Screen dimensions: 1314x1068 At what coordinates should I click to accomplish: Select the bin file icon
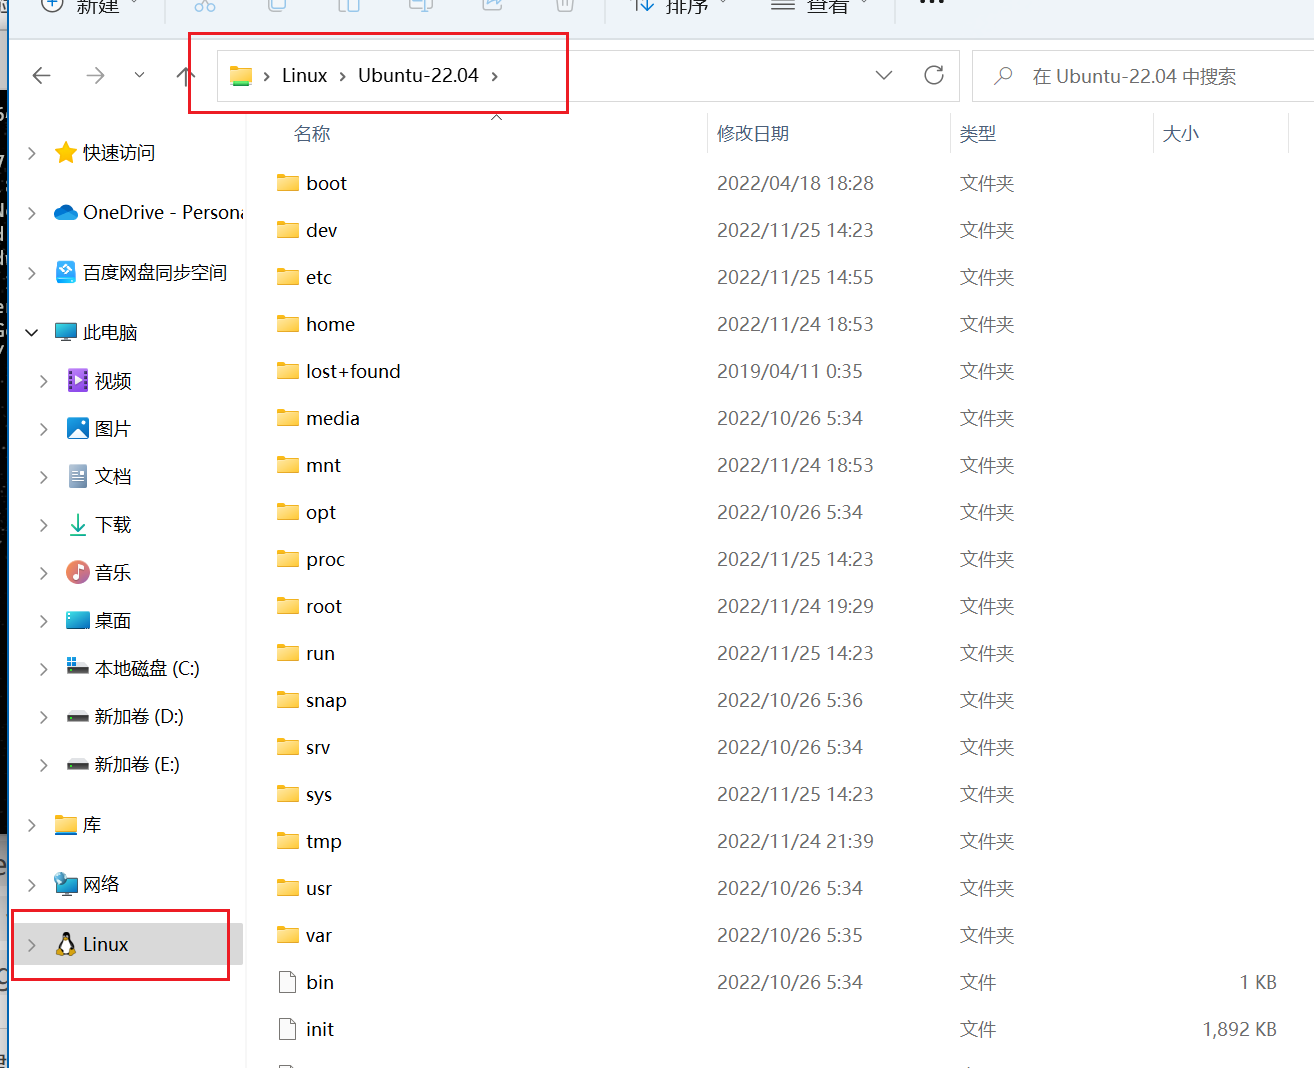pos(288,982)
